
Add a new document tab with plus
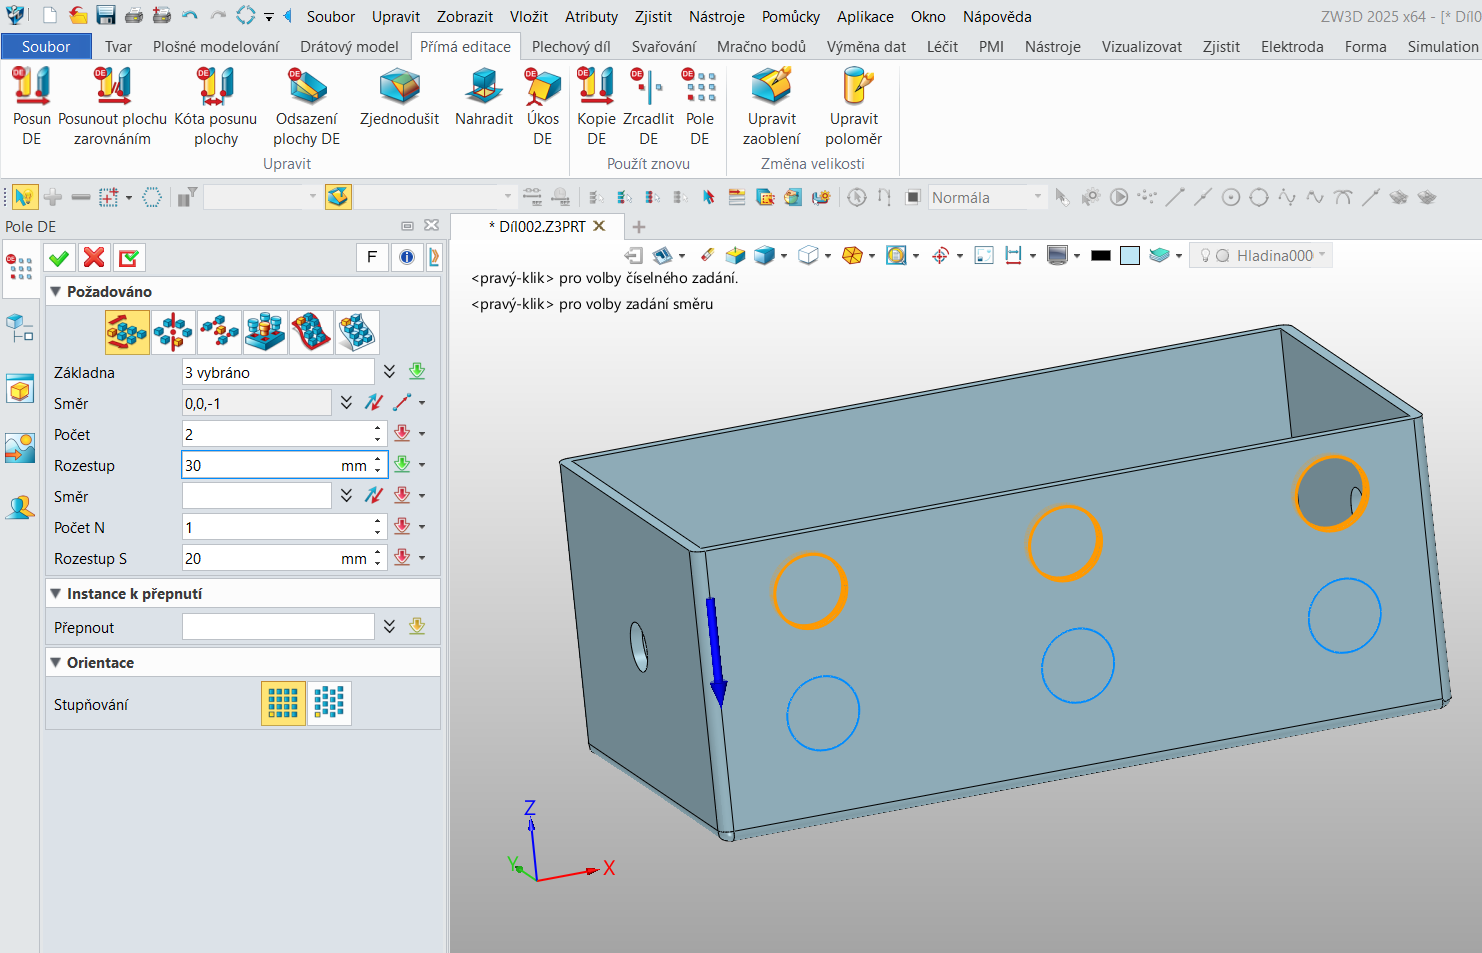click(x=639, y=227)
